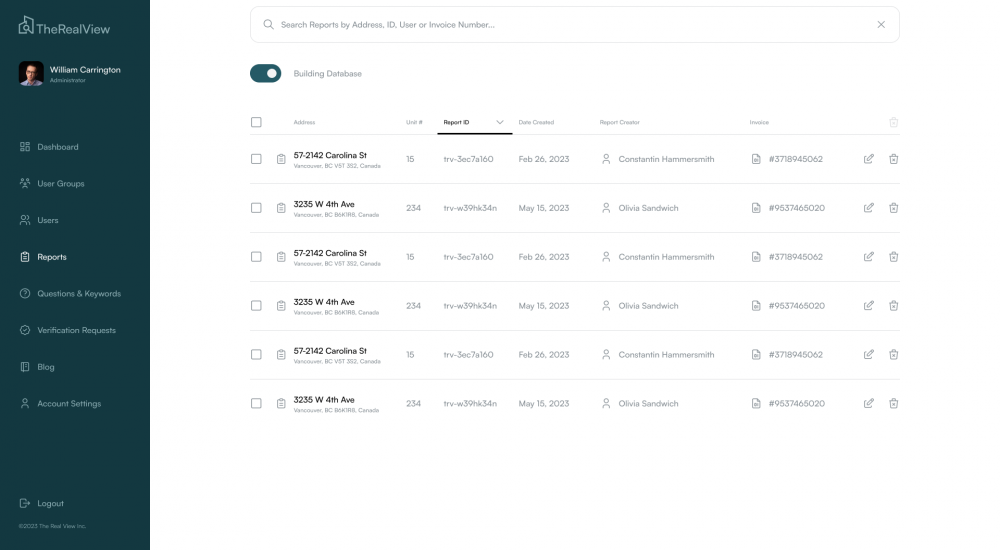Open the invoice document icon in the fourth row
The height and width of the screenshot is (550, 1000).
756,306
